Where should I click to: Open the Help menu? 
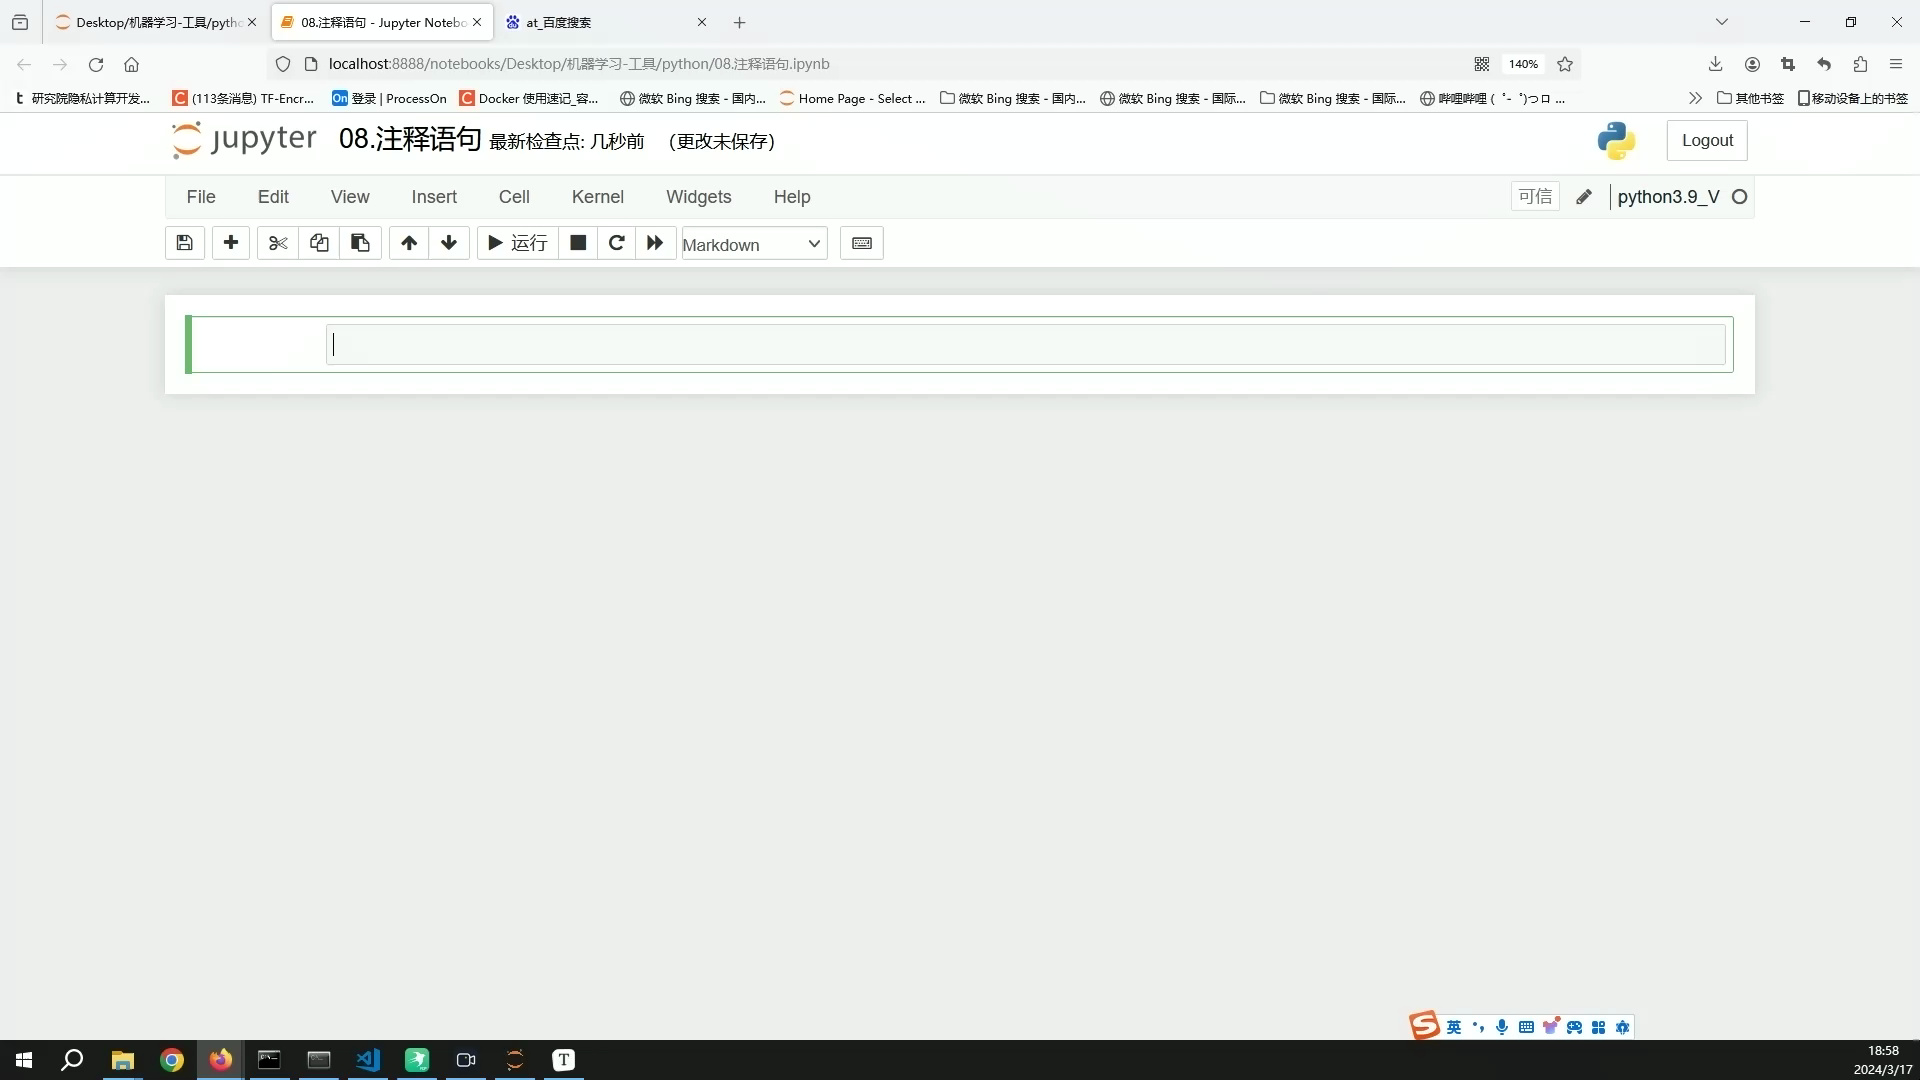(x=792, y=197)
